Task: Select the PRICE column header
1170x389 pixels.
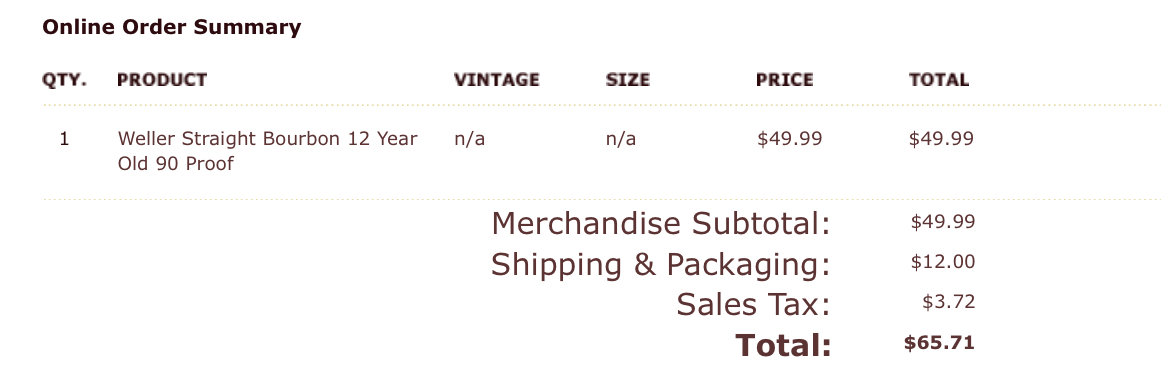Action: pos(784,80)
